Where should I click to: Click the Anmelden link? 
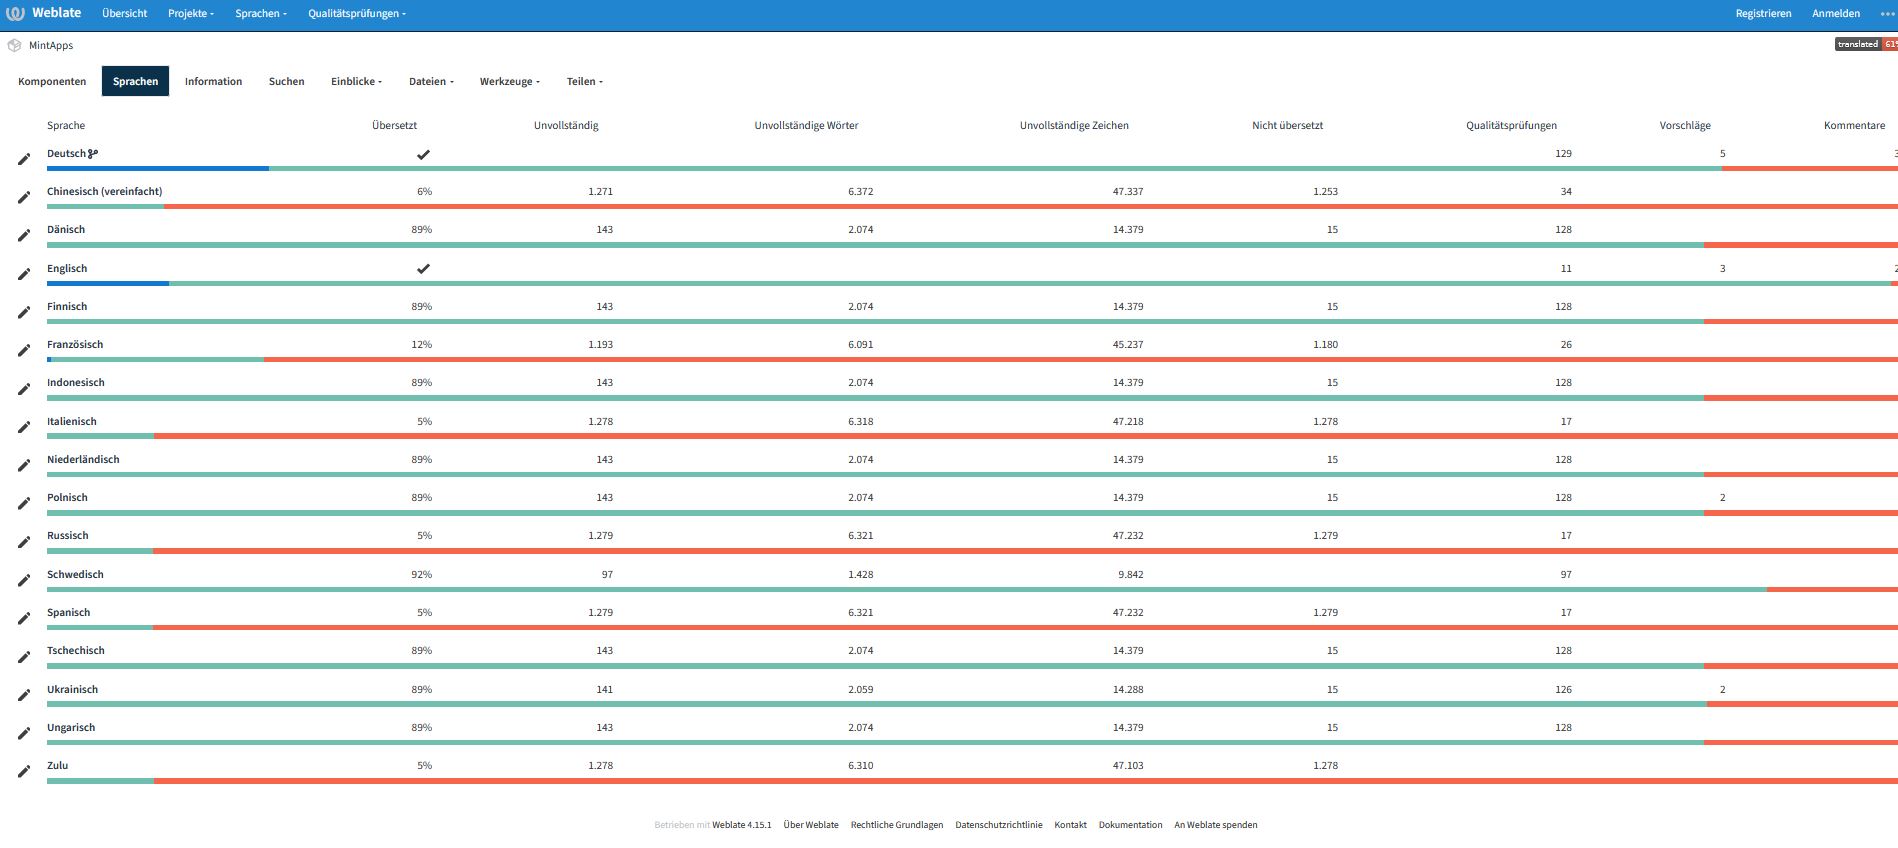pyautogui.click(x=1835, y=14)
